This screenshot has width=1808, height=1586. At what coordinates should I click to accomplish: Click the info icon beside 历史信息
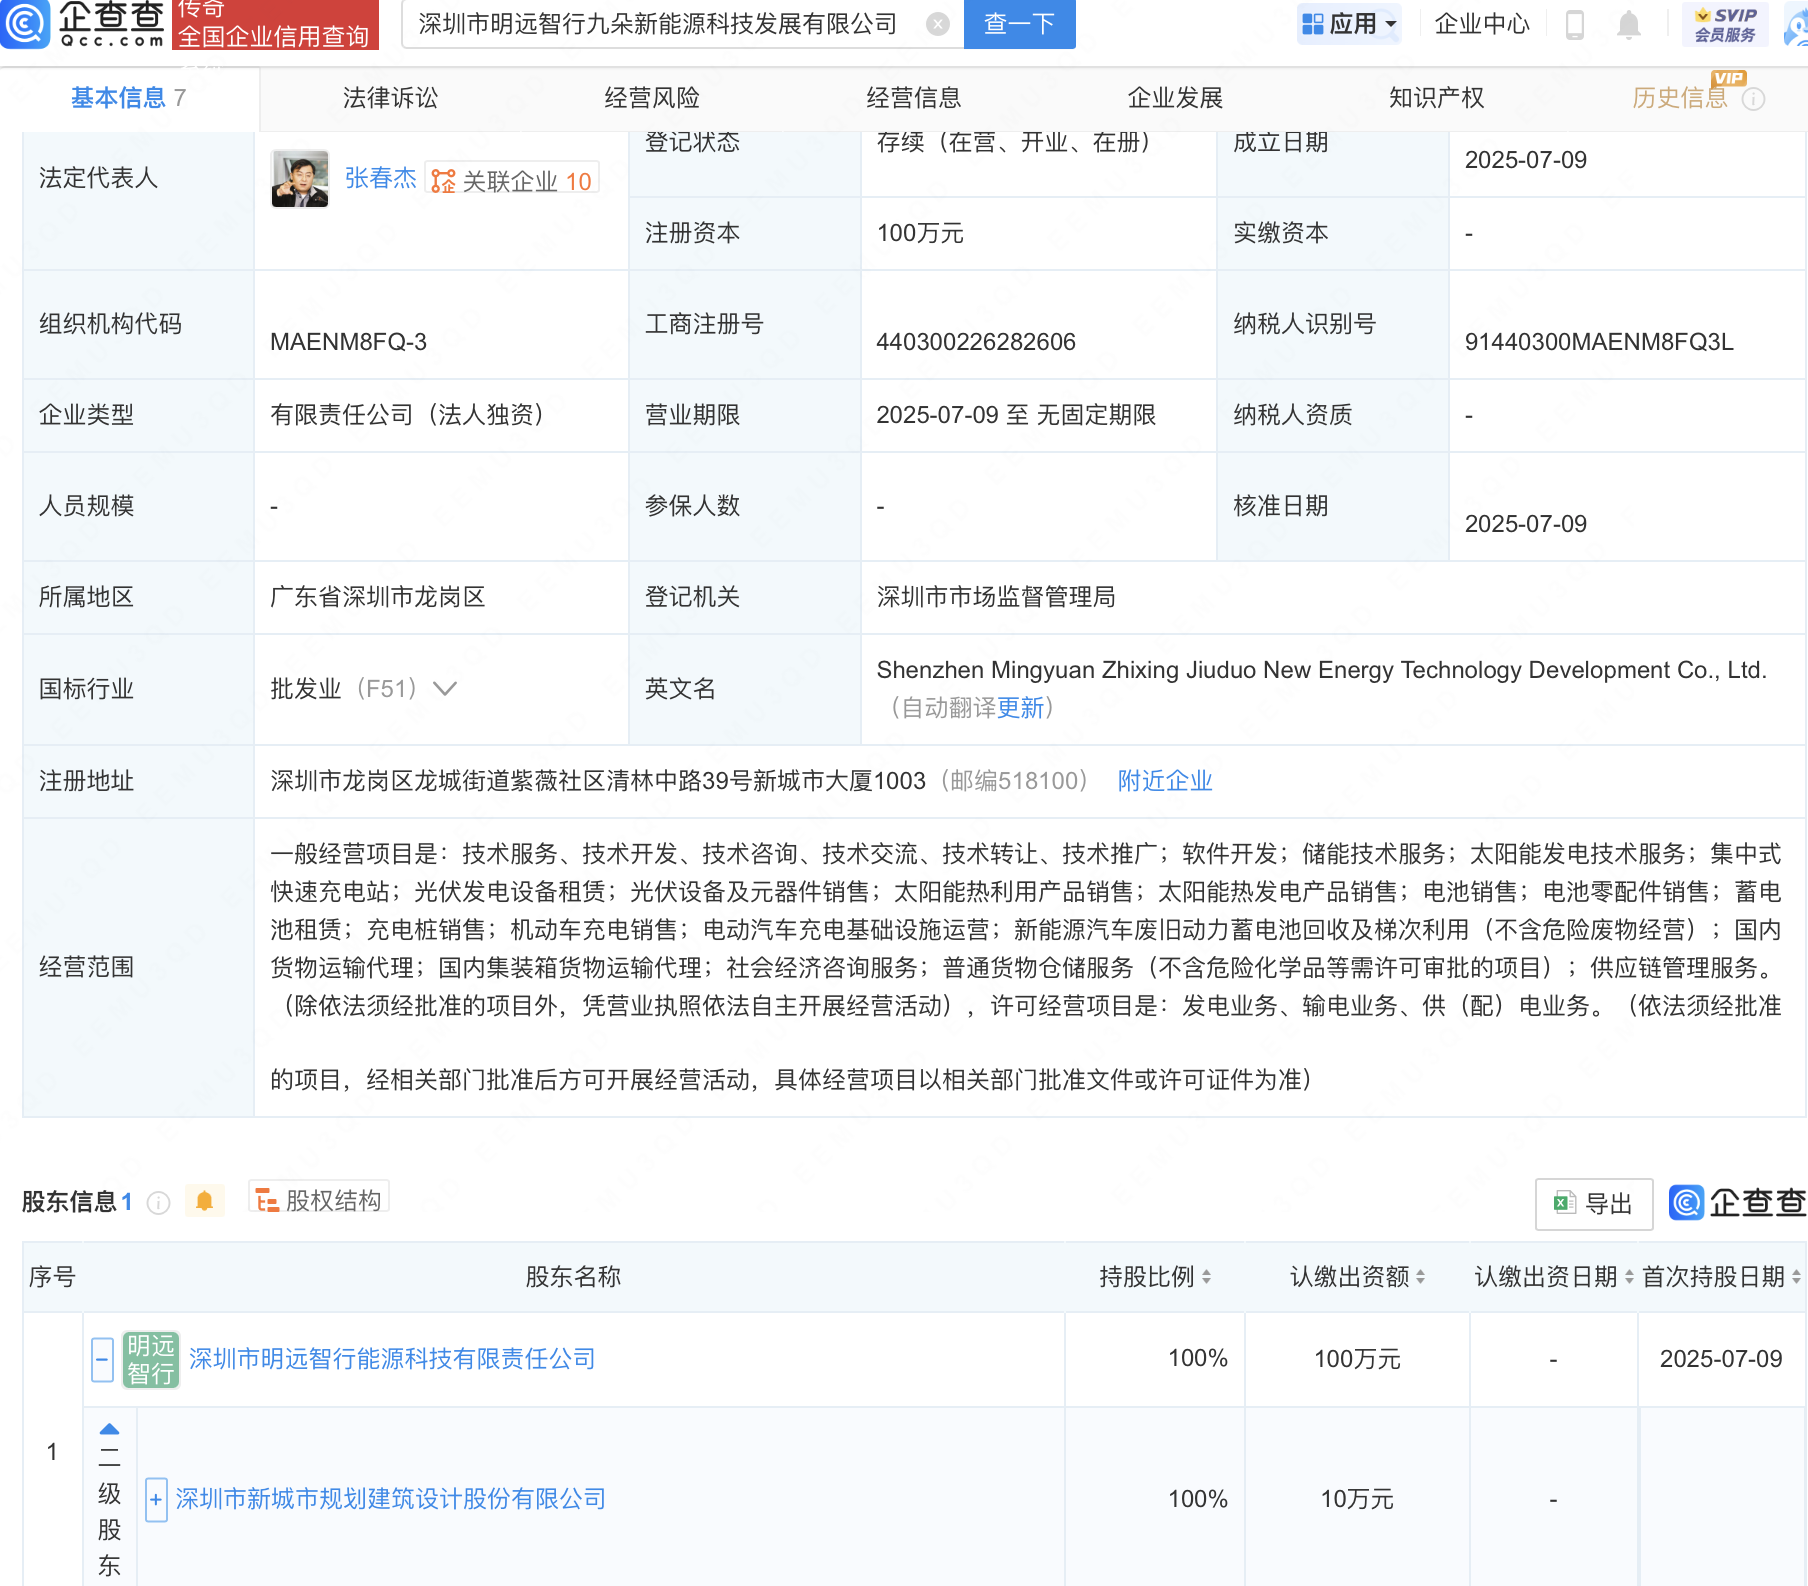tap(1753, 99)
